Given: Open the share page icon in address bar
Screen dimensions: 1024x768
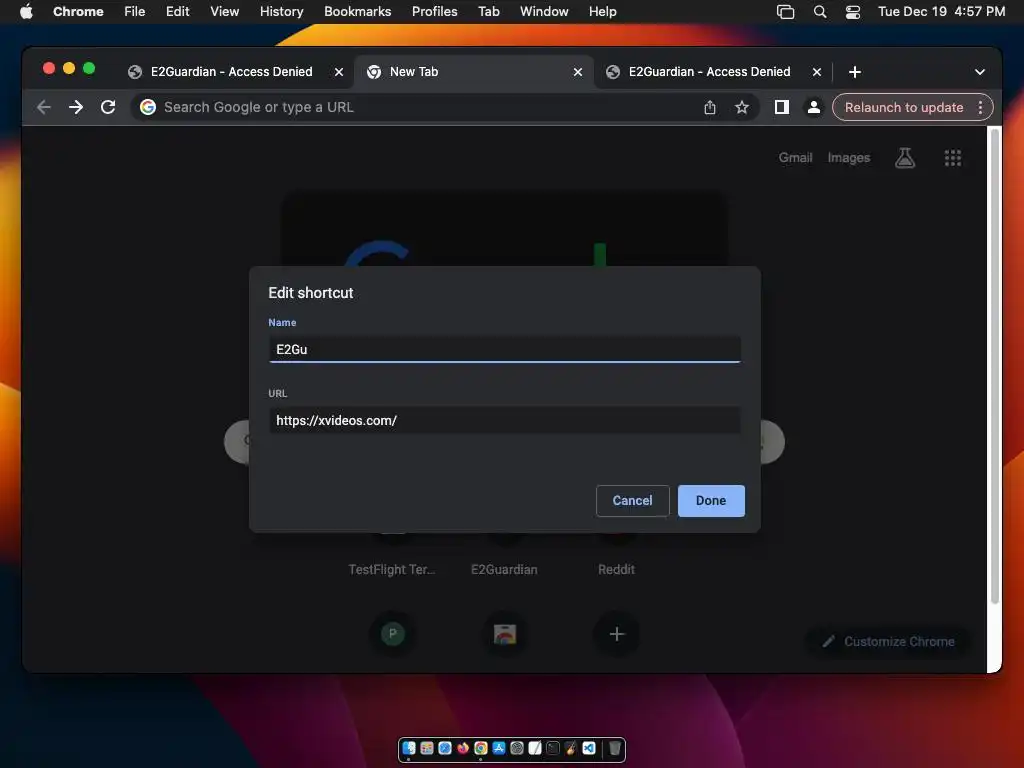Looking at the screenshot, I should pos(710,107).
